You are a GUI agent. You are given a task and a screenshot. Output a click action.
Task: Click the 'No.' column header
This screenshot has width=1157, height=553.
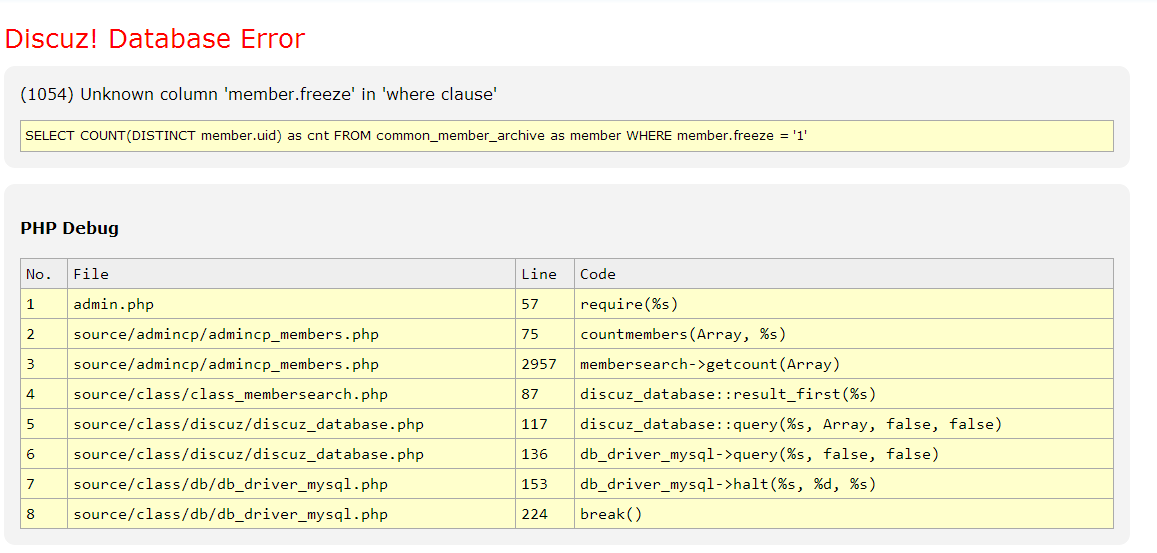click(x=44, y=274)
